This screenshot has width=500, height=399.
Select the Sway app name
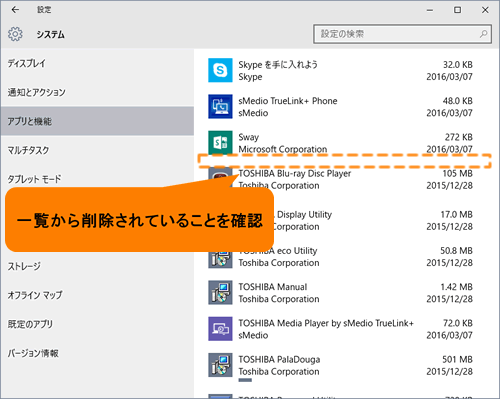(248, 137)
